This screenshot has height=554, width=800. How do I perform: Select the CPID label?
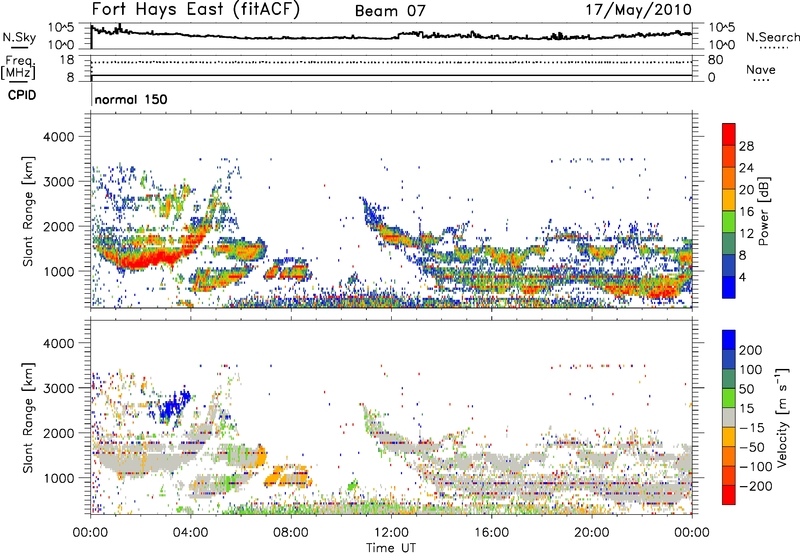coord(22,95)
